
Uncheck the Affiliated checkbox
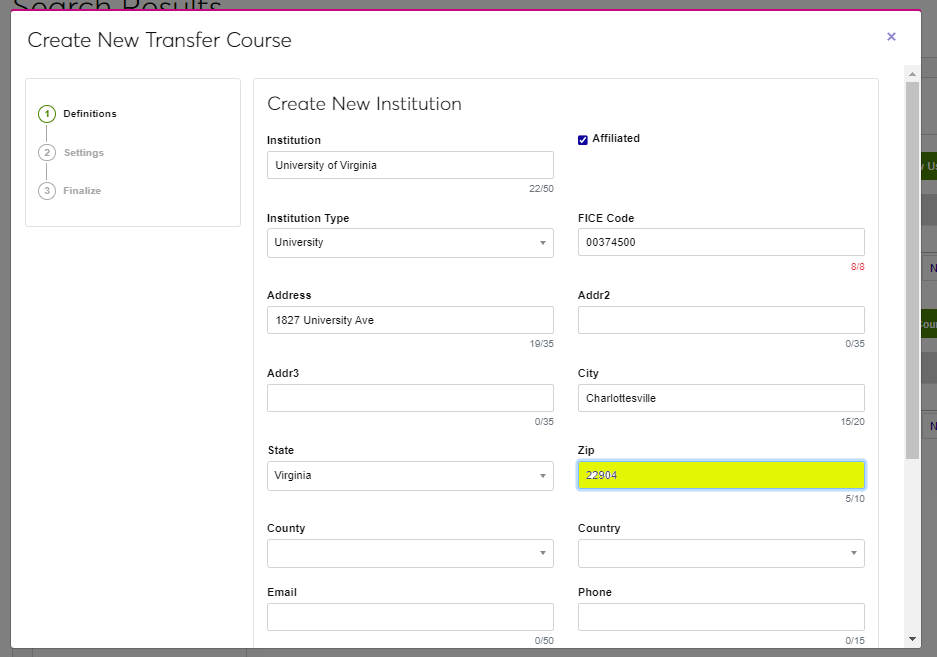coord(583,140)
